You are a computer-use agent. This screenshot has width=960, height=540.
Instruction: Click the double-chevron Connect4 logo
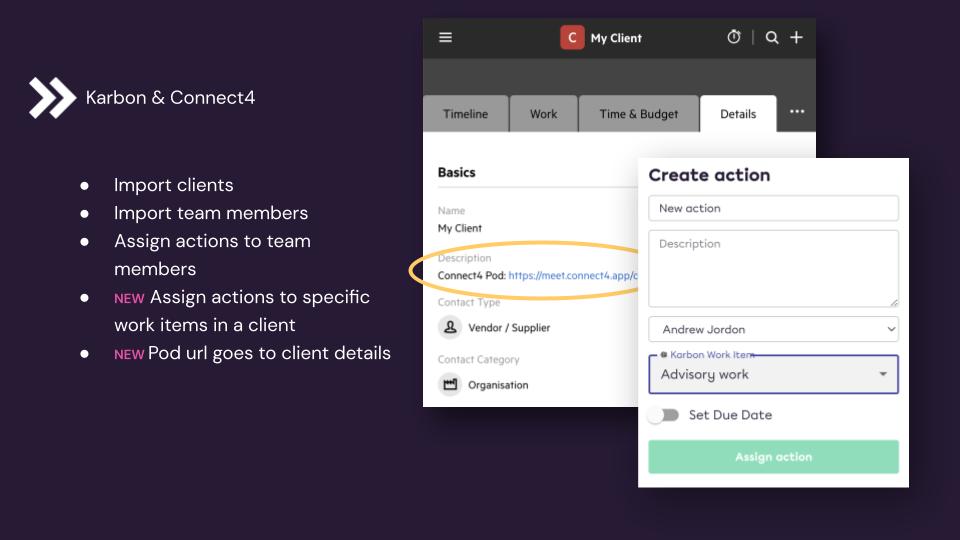click(52, 97)
